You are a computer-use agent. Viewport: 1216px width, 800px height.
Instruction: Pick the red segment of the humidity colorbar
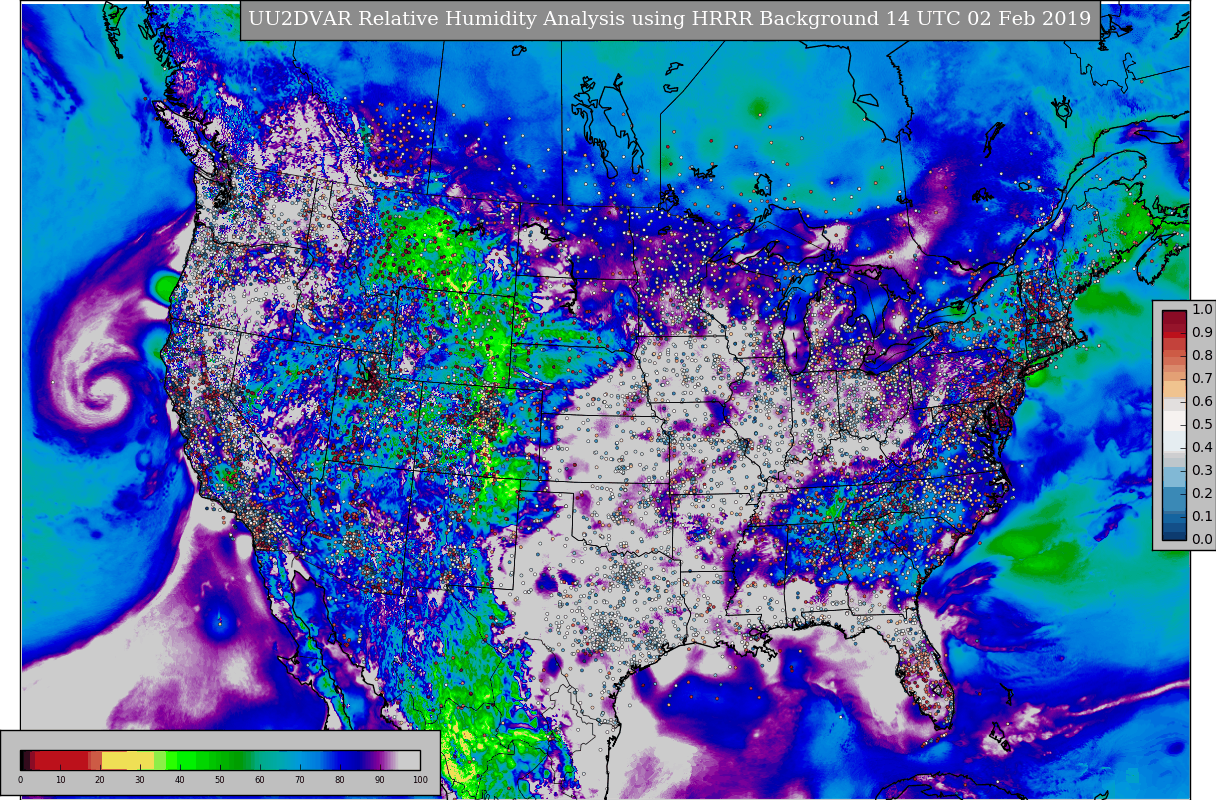(62, 760)
